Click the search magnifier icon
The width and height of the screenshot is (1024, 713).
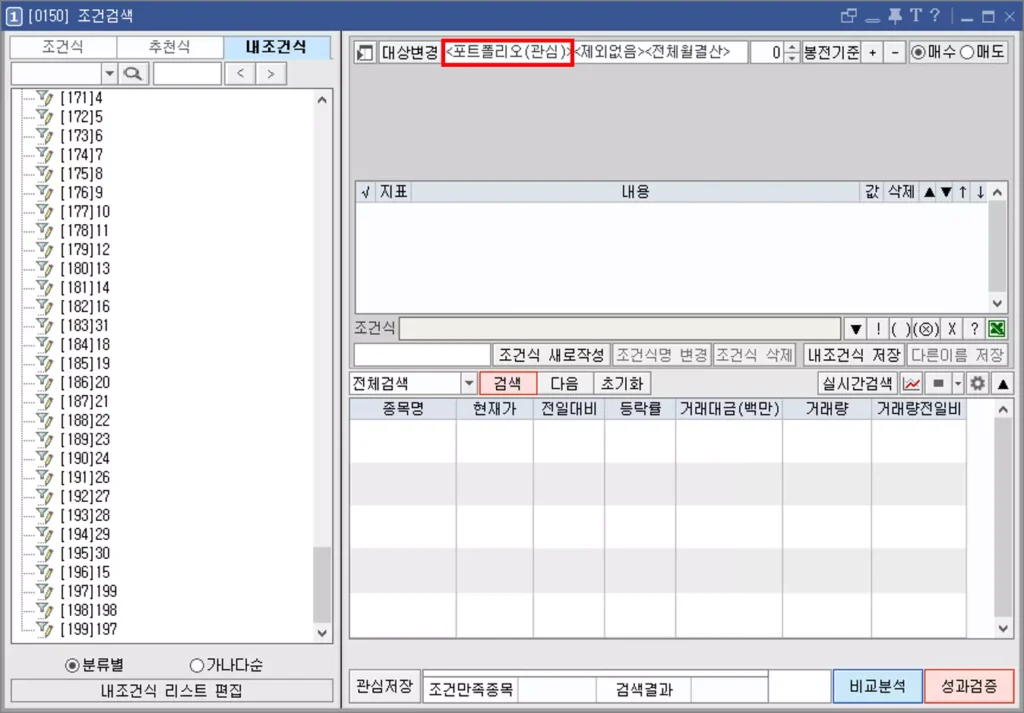[x=133, y=73]
